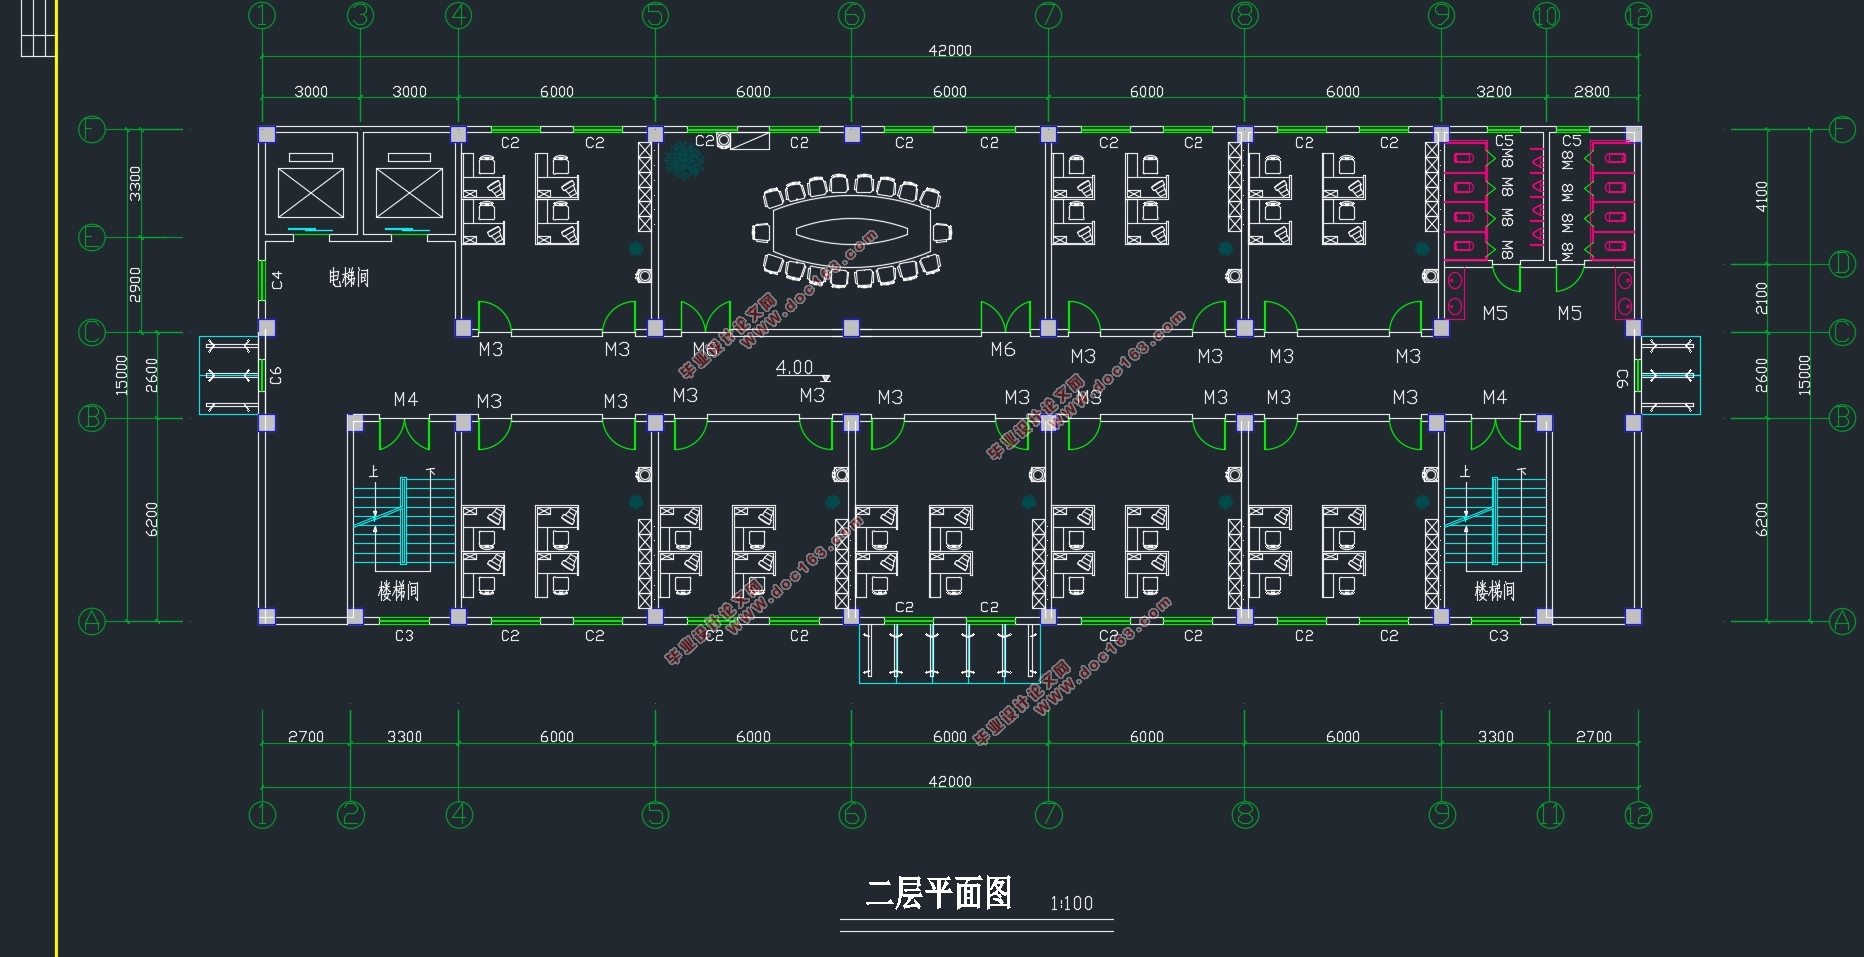The height and width of the screenshot is (957, 1864).
Task: Click the 二层平面图 drawing title
Action: click(x=938, y=893)
